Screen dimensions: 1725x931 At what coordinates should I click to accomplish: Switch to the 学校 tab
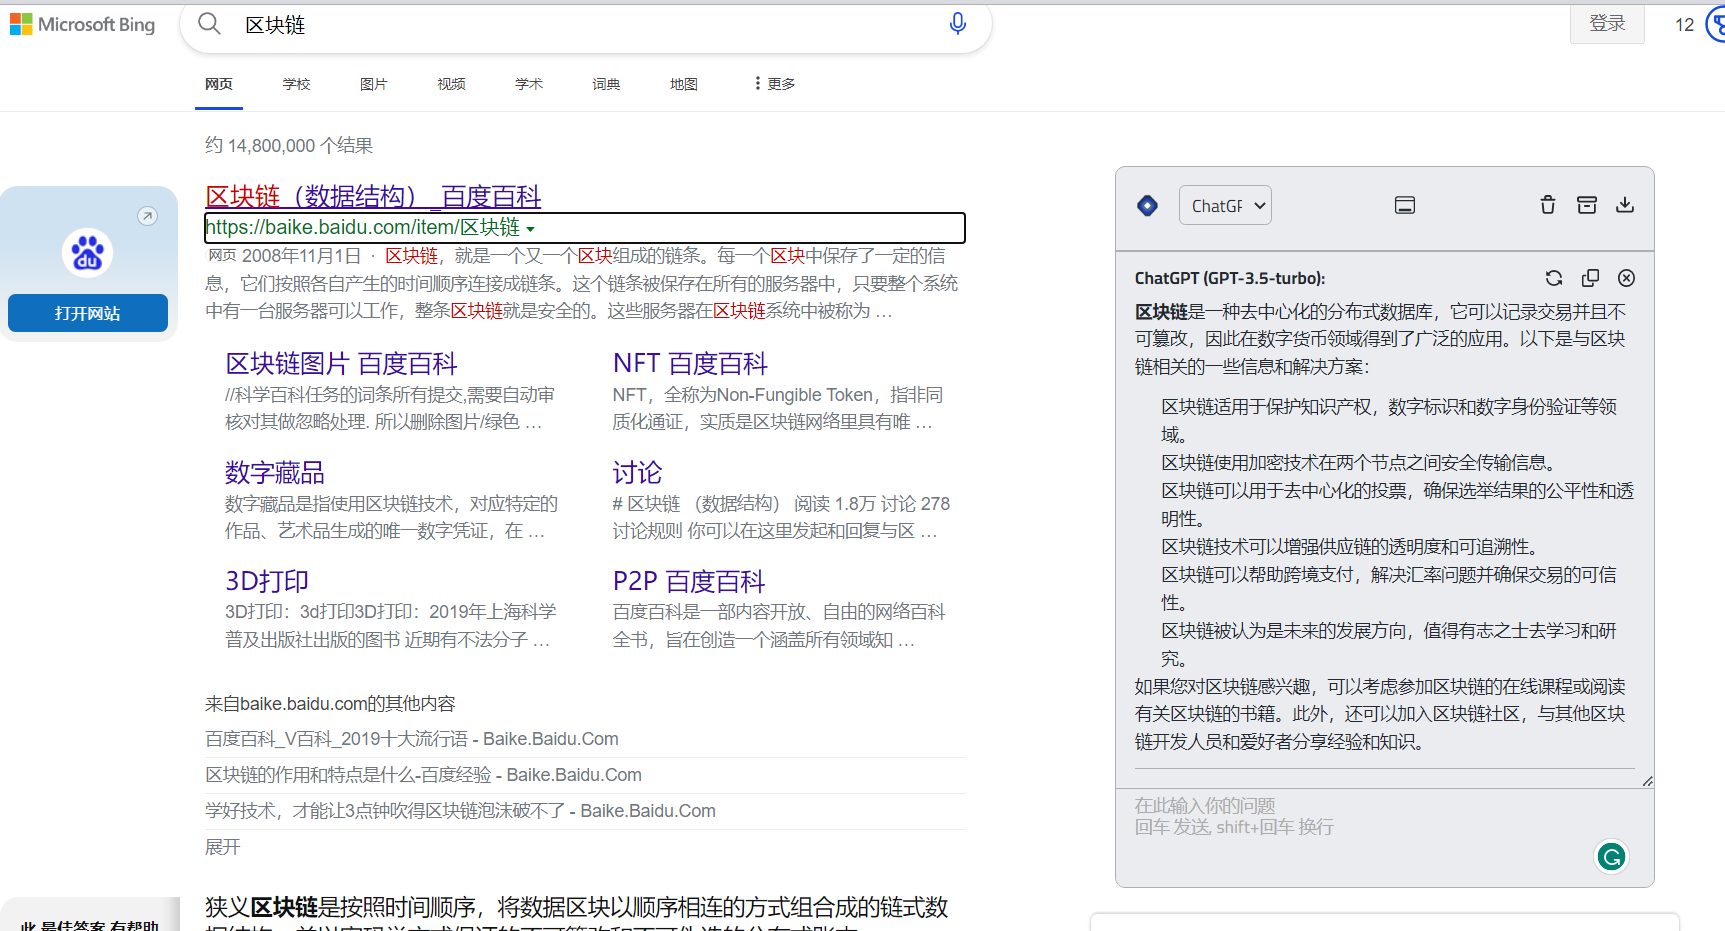pyautogui.click(x=296, y=84)
